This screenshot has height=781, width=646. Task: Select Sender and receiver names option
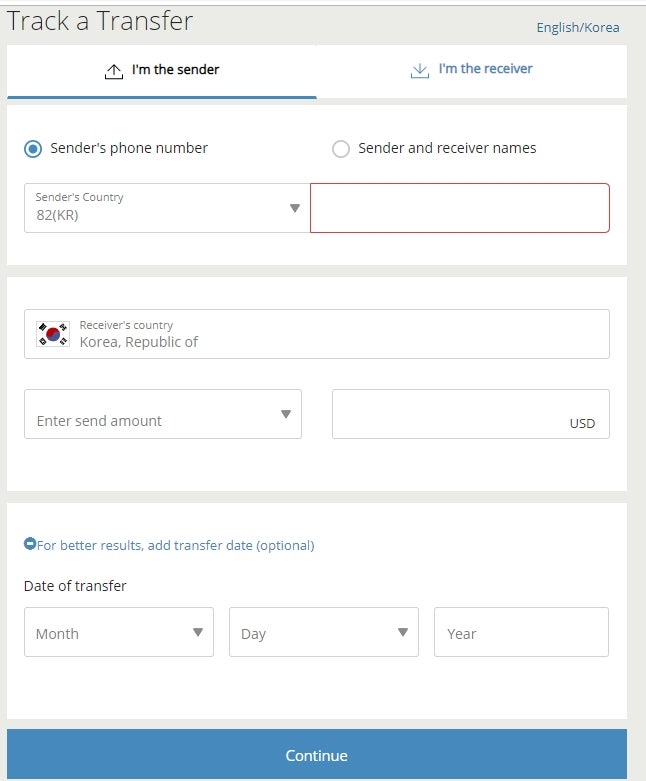pyautogui.click(x=341, y=148)
